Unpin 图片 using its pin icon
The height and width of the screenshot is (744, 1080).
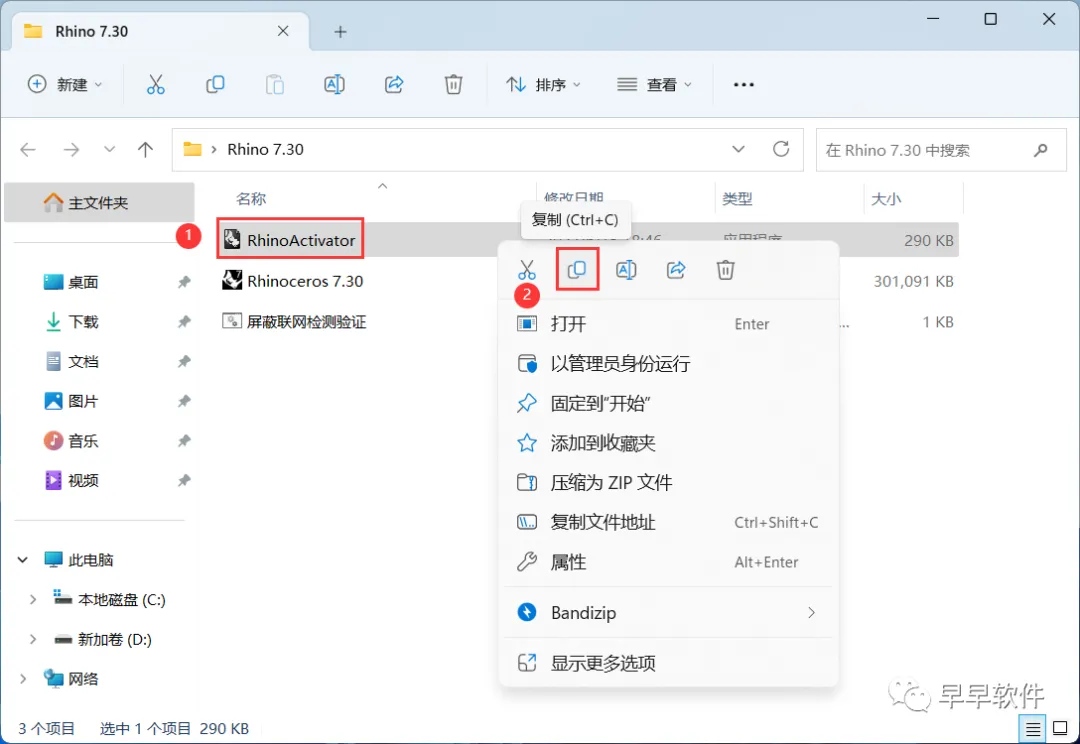(184, 401)
